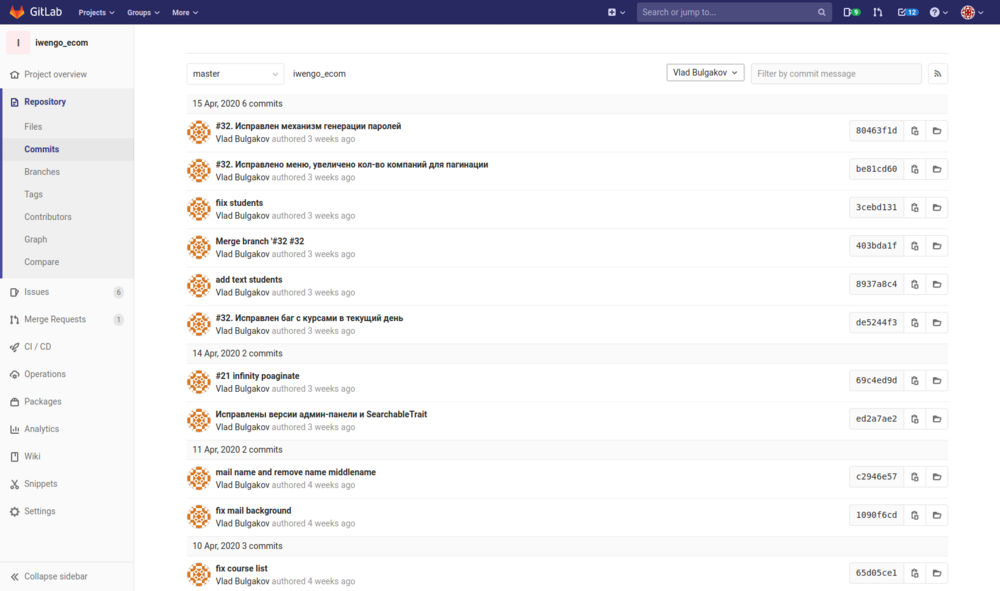This screenshot has width=1000, height=591.
Task: Browse files at commit be81cd60
Action: [937, 169]
